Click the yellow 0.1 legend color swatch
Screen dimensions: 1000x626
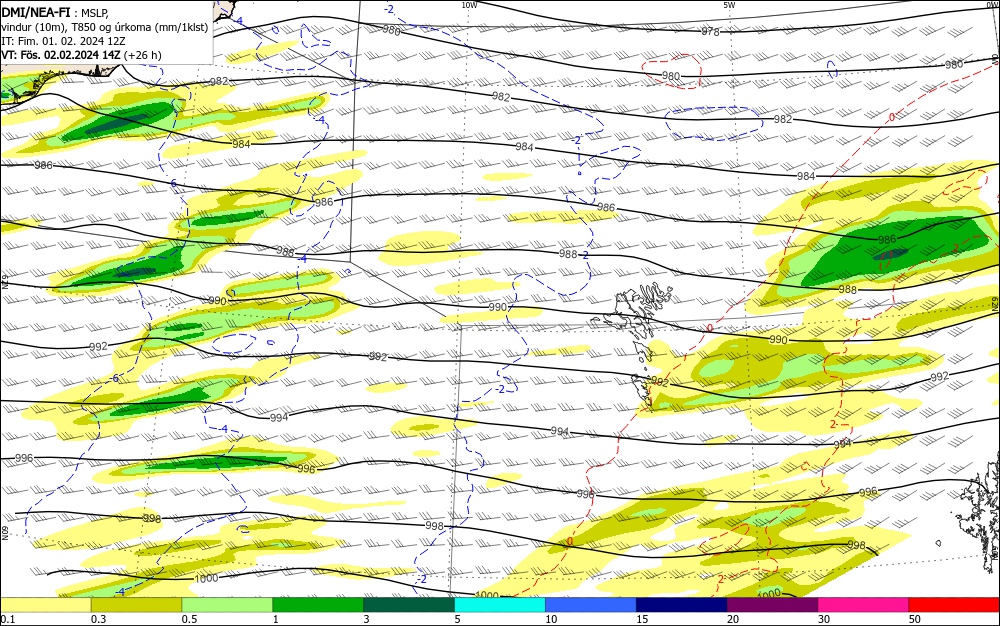pyautogui.click(x=45, y=605)
